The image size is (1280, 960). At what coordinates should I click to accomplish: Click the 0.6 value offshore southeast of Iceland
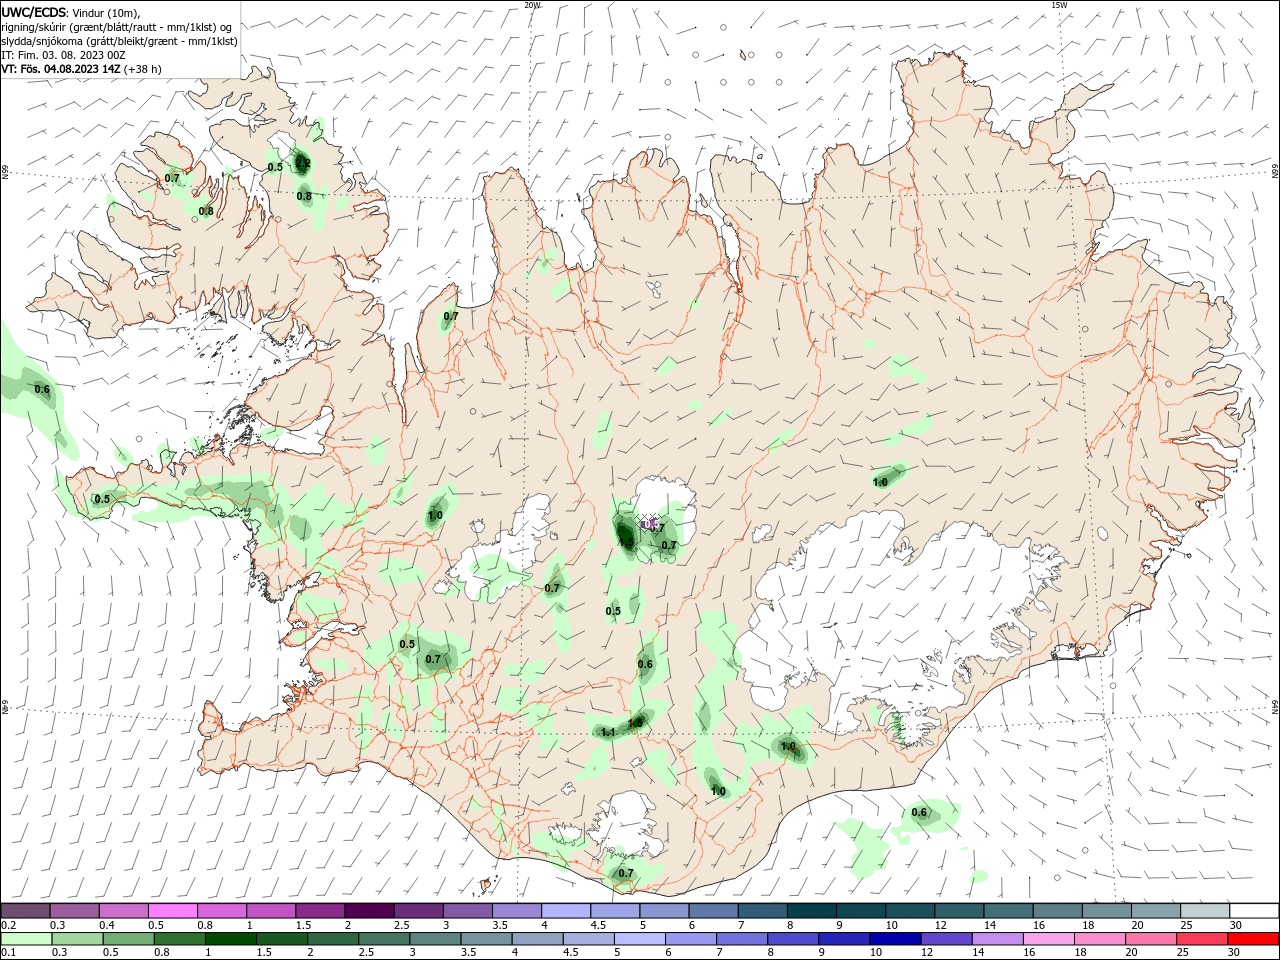click(920, 813)
